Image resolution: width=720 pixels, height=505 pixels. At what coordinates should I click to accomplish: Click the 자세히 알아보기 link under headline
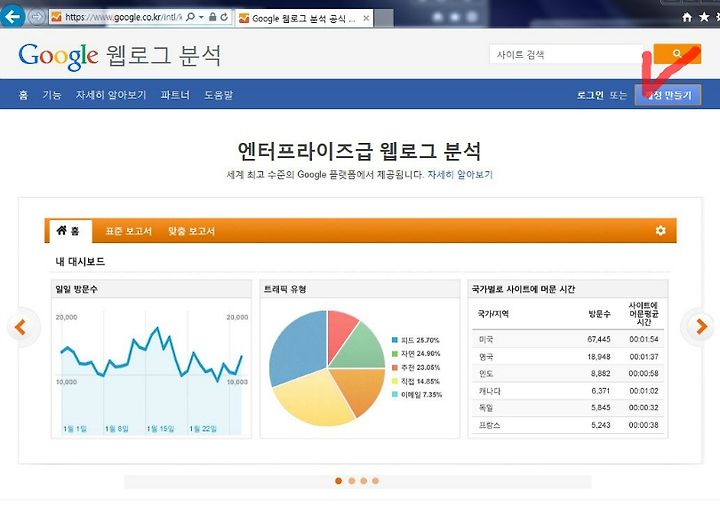pyautogui.click(x=460, y=174)
